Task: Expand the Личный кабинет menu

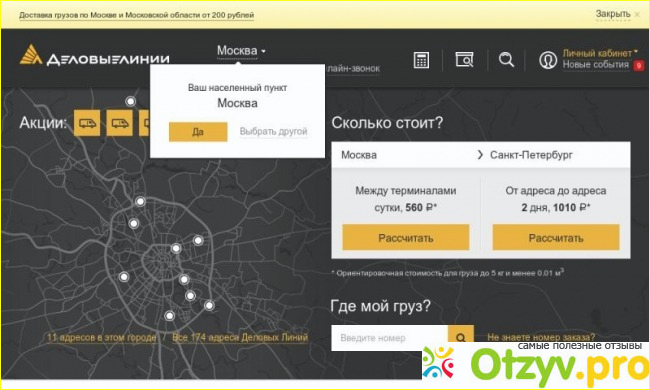Action: tap(600, 53)
